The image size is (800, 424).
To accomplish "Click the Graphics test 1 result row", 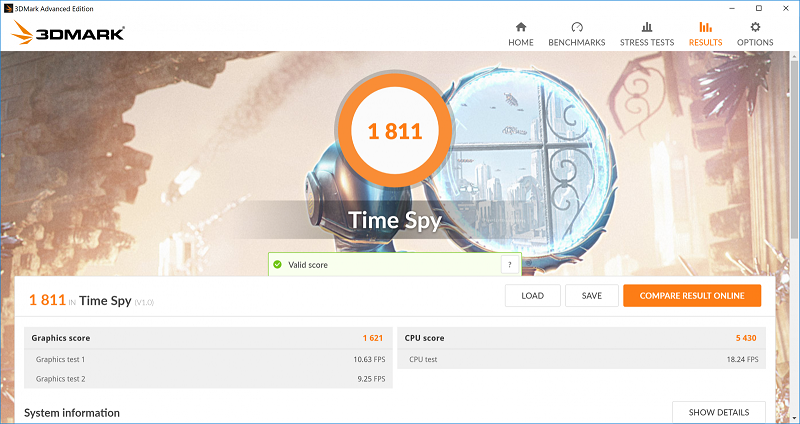I will coord(208,359).
